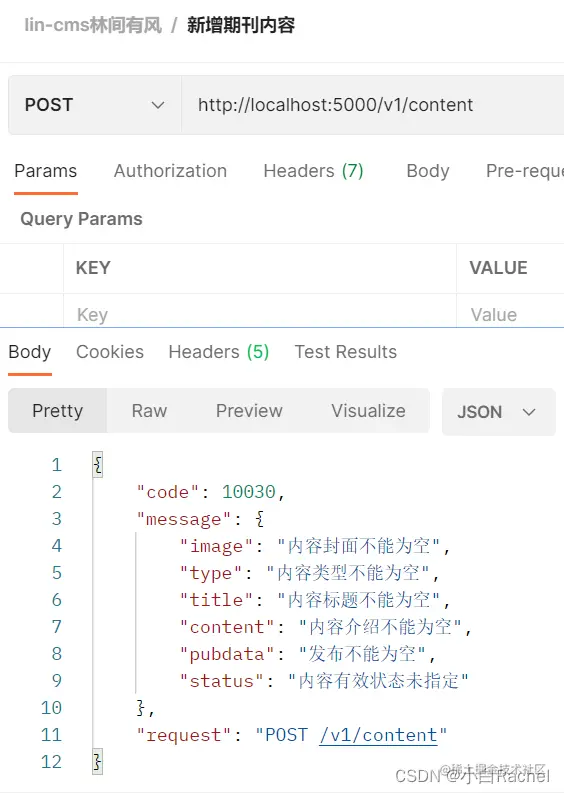
Task: Select the response Body tab
Action: coord(30,352)
